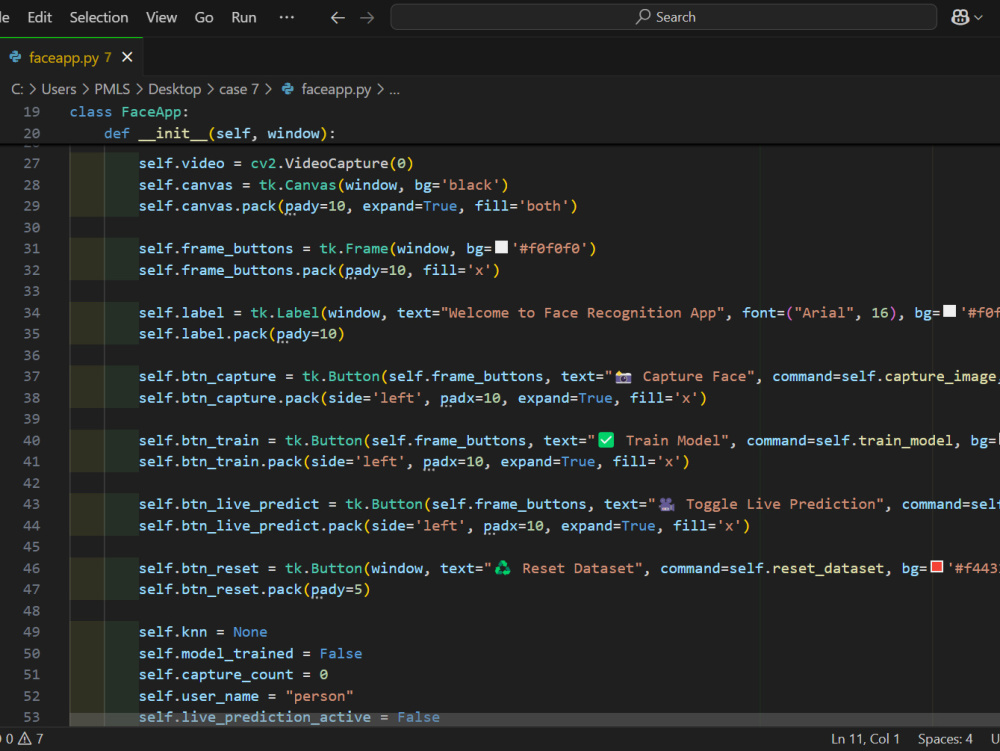Viewport: 1000px width, 751px height.
Task: Select the Users breadcrumb
Action: point(59,89)
